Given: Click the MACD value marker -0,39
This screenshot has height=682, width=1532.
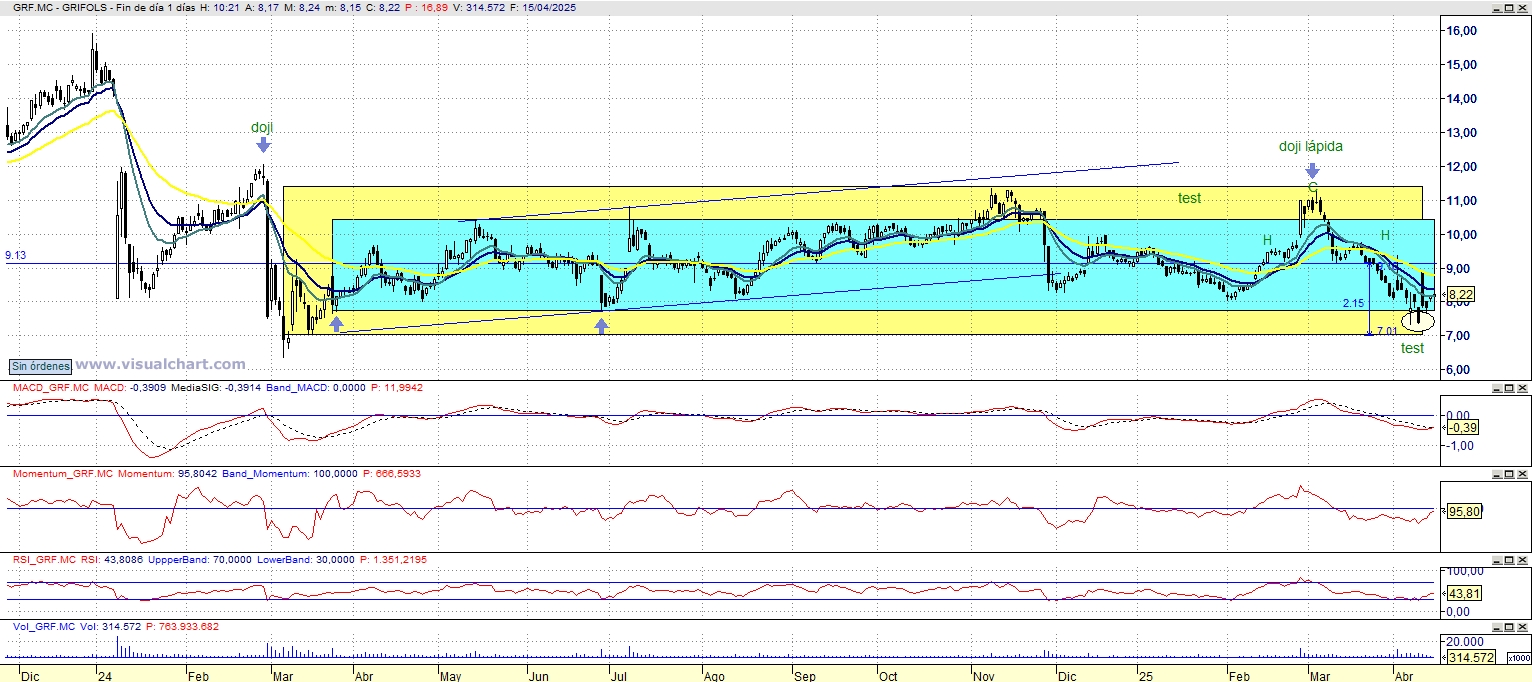Looking at the screenshot, I should click(x=1464, y=428).
